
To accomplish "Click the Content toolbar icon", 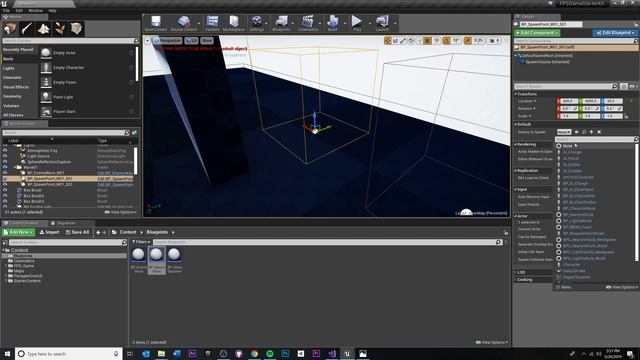I will pos(212,23).
